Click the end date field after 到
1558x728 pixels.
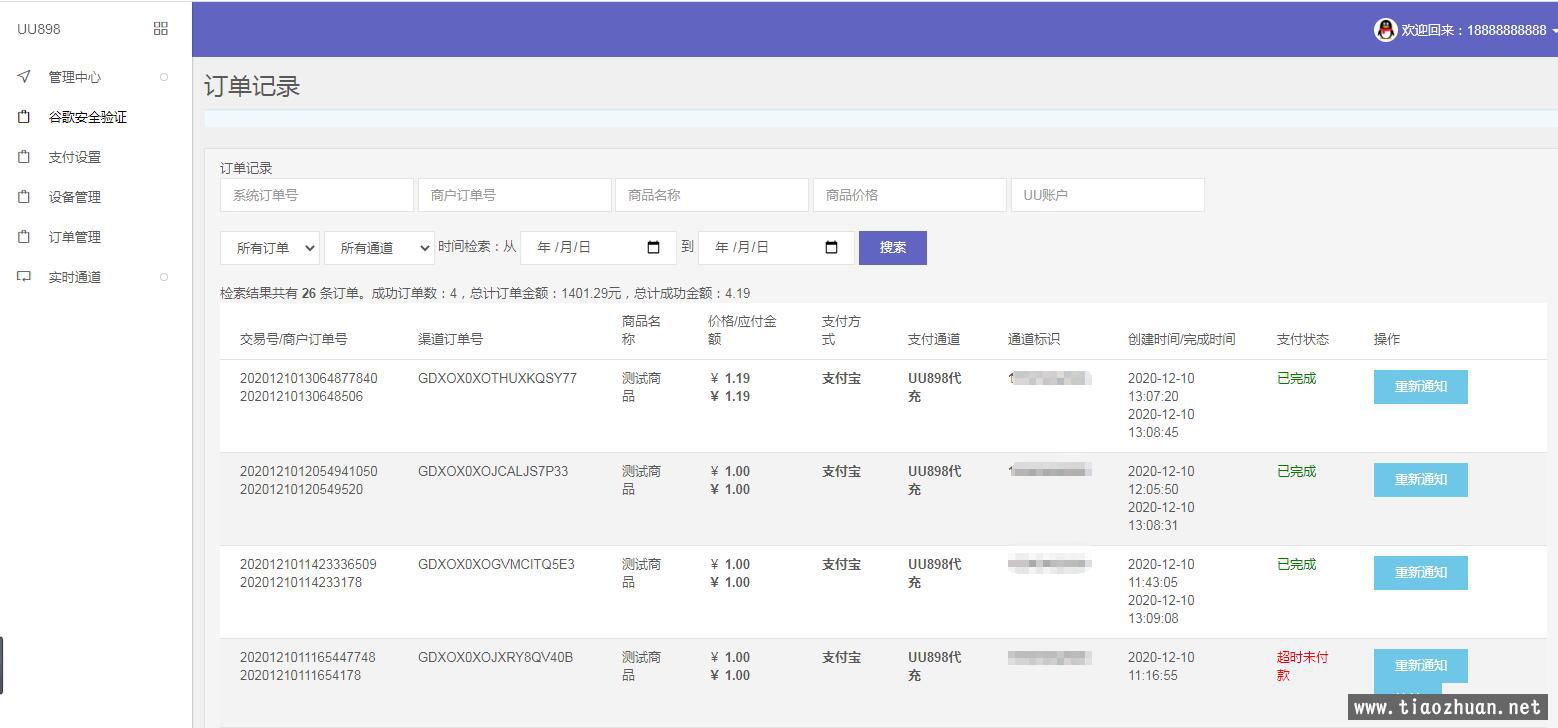click(x=776, y=248)
